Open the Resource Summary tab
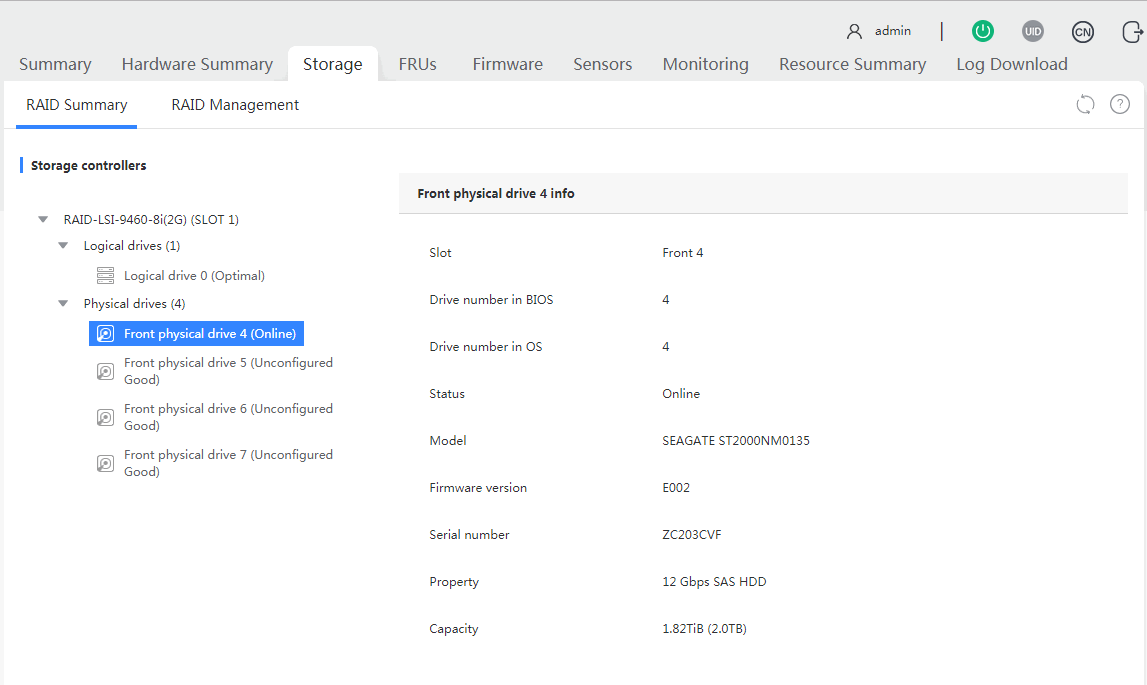The width and height of the screenshot is (1147, 685). click(x=852, y=64)
